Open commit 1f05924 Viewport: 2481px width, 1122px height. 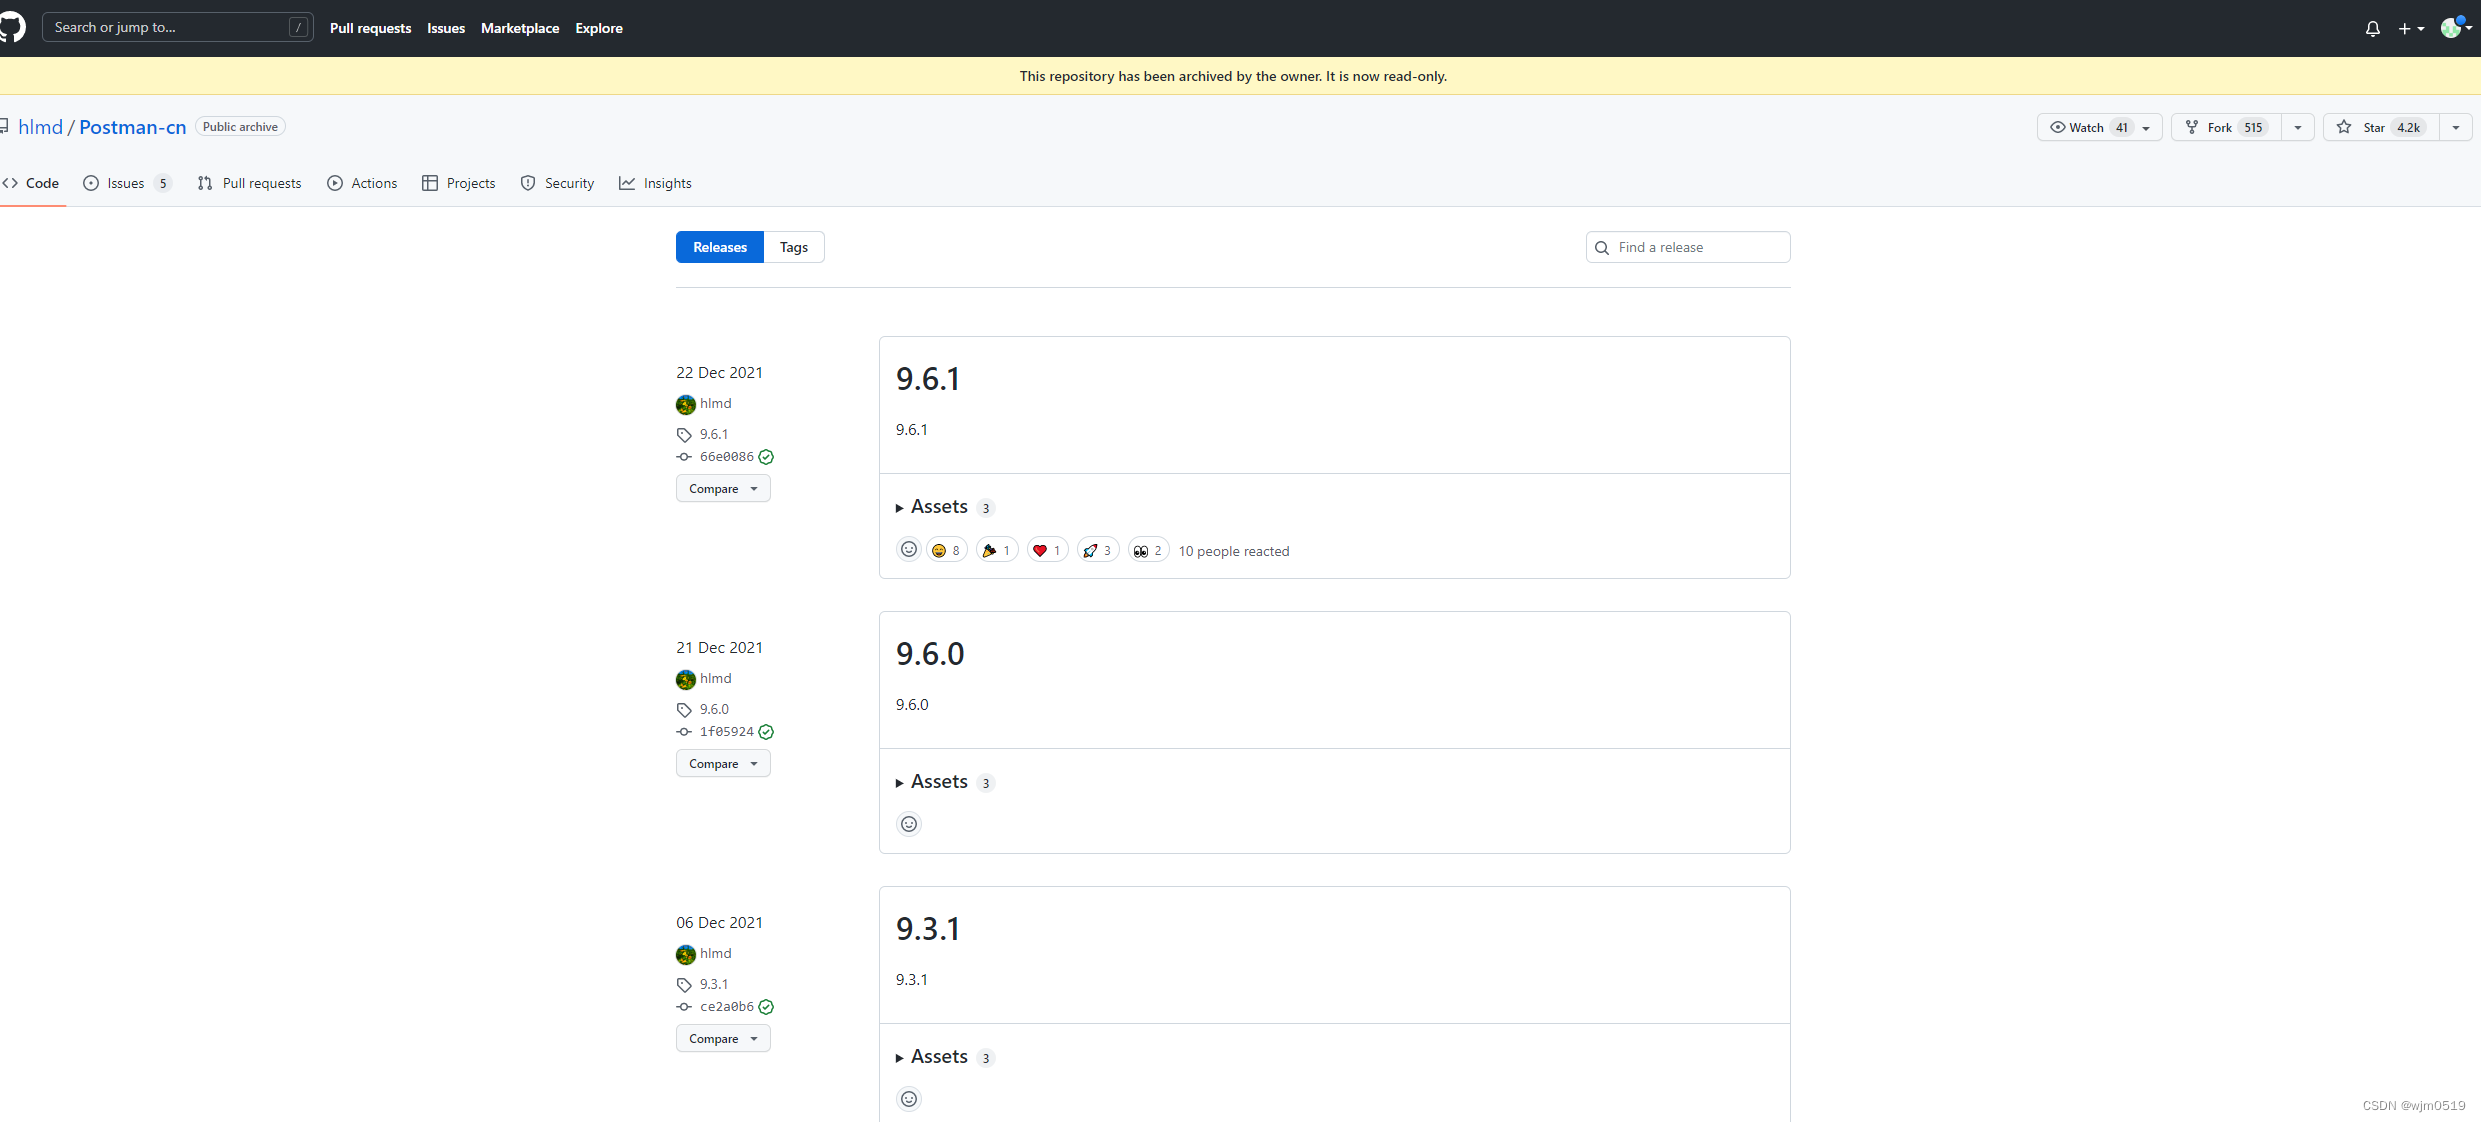click(727, 732)
